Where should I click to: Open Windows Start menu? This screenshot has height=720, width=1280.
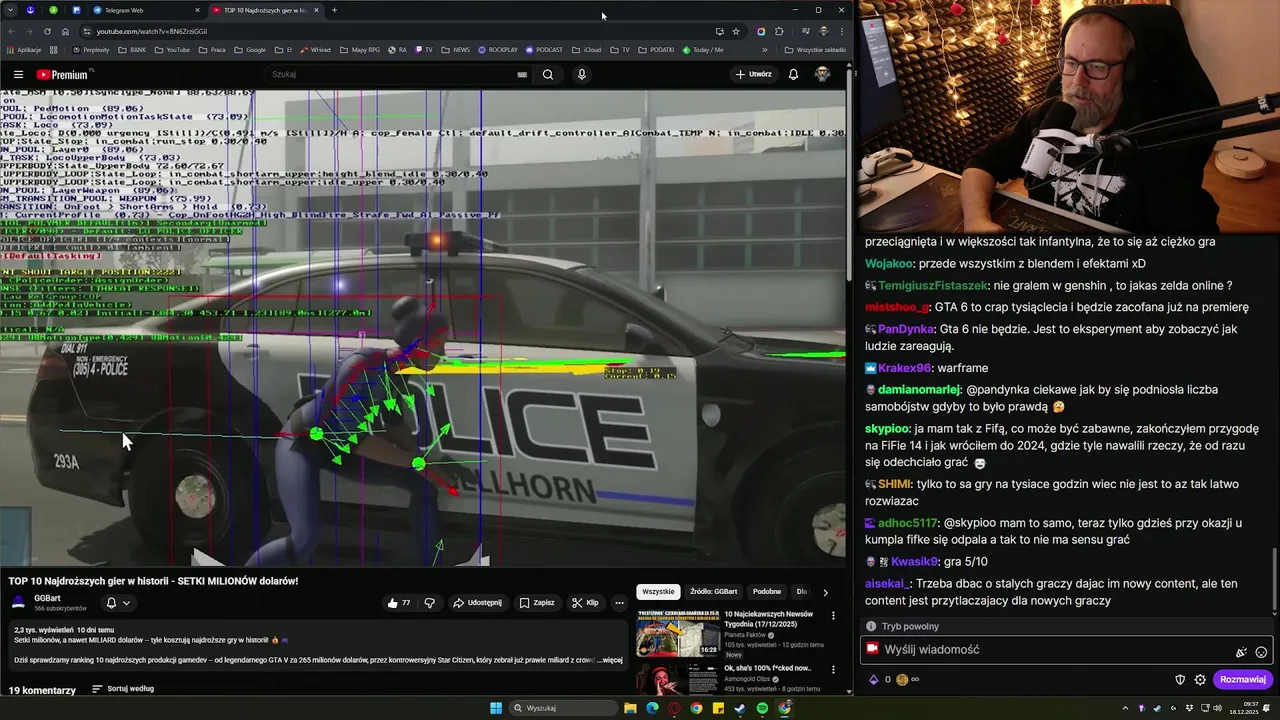point(496,708)
